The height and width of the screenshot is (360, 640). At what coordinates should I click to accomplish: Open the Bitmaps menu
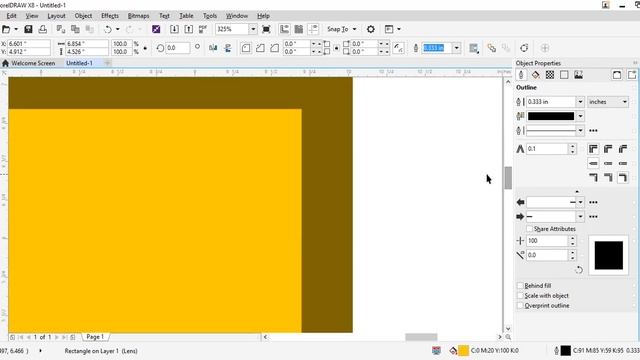(138, 16)
